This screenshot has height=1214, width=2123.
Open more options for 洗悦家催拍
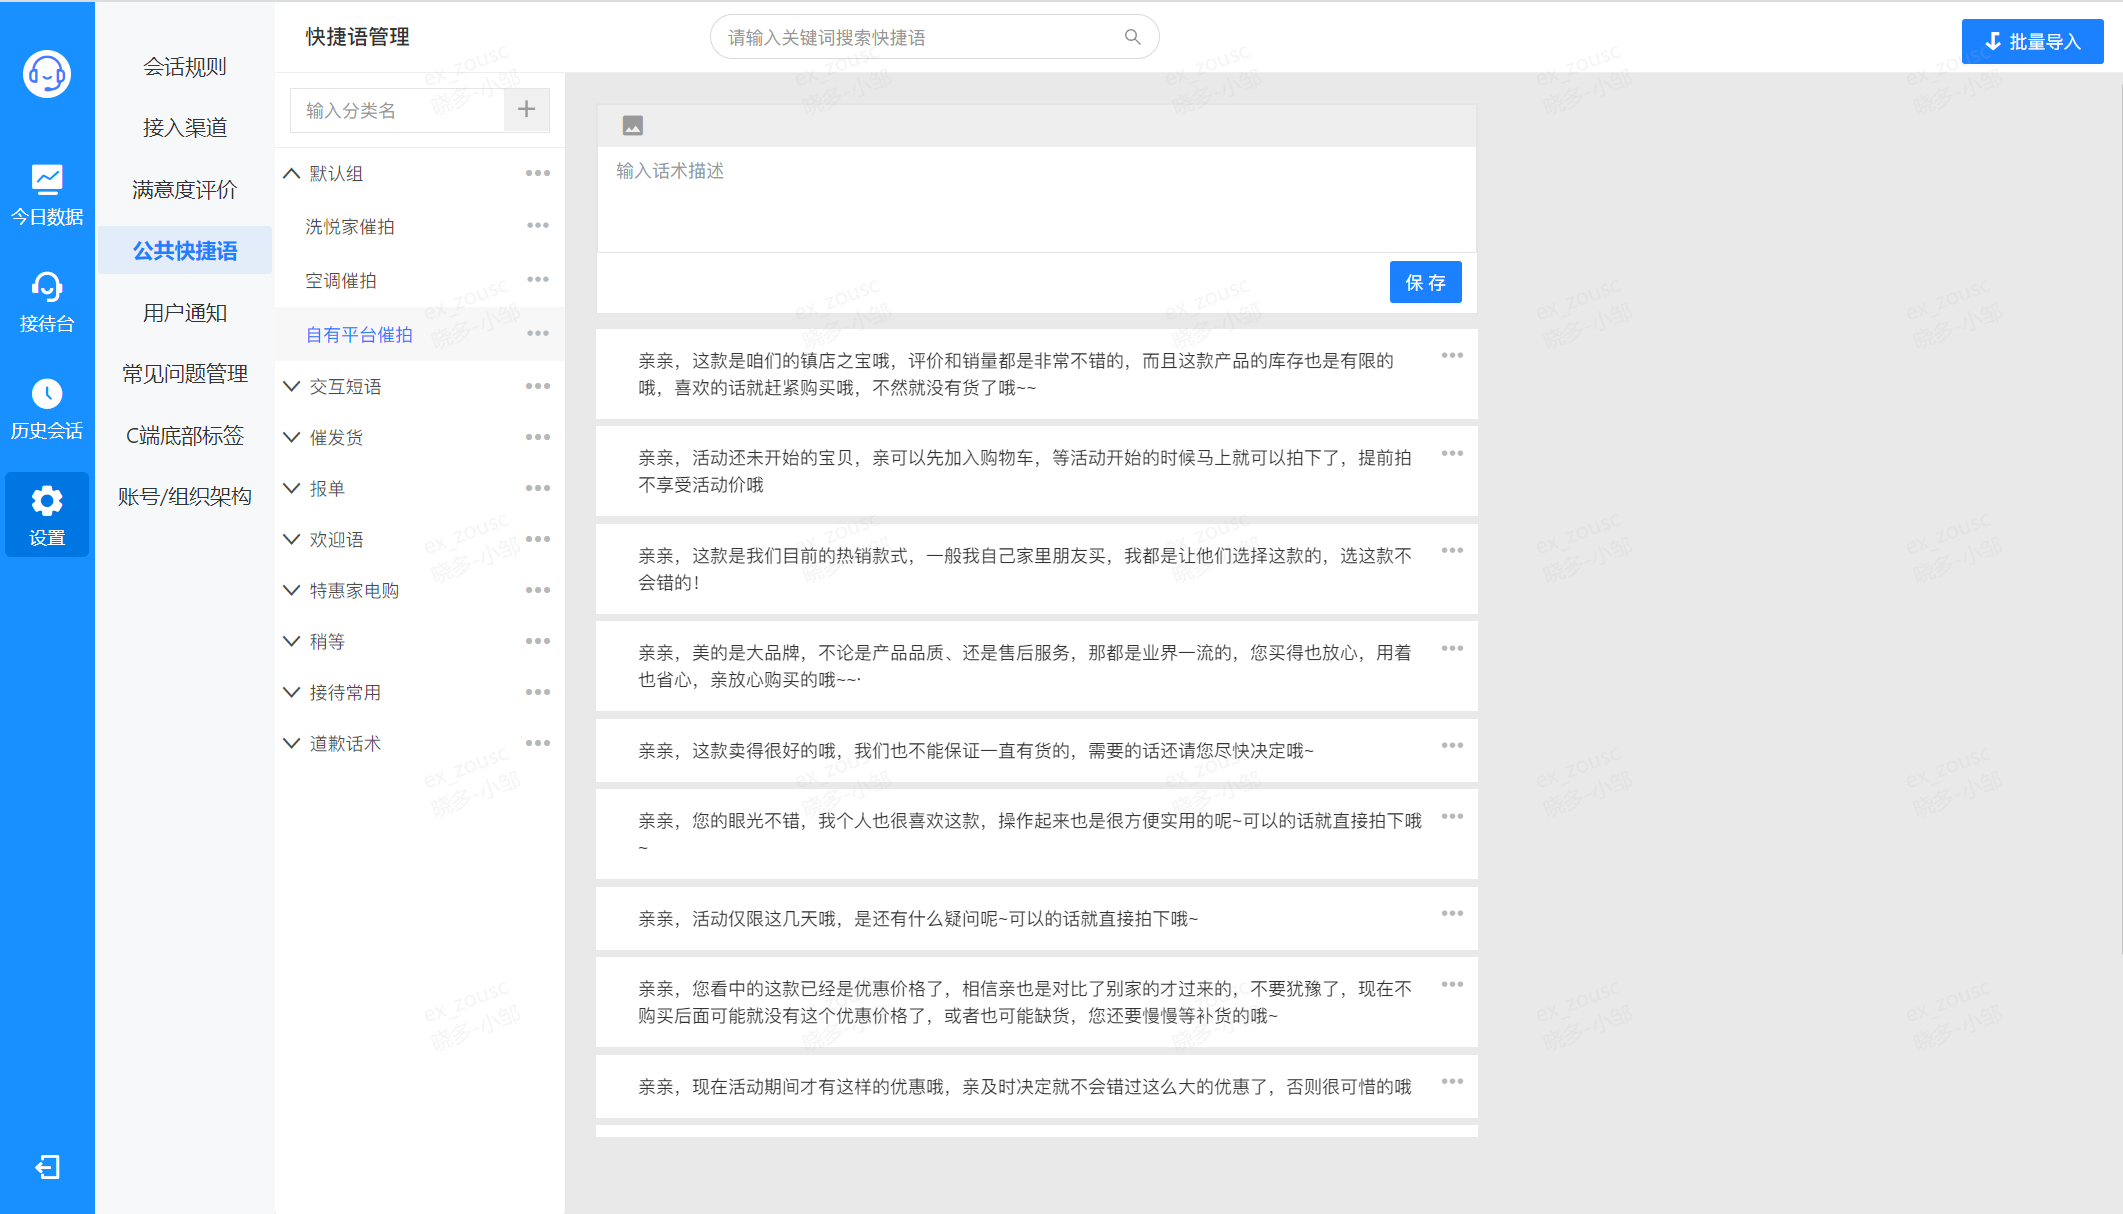click(538, 225)
